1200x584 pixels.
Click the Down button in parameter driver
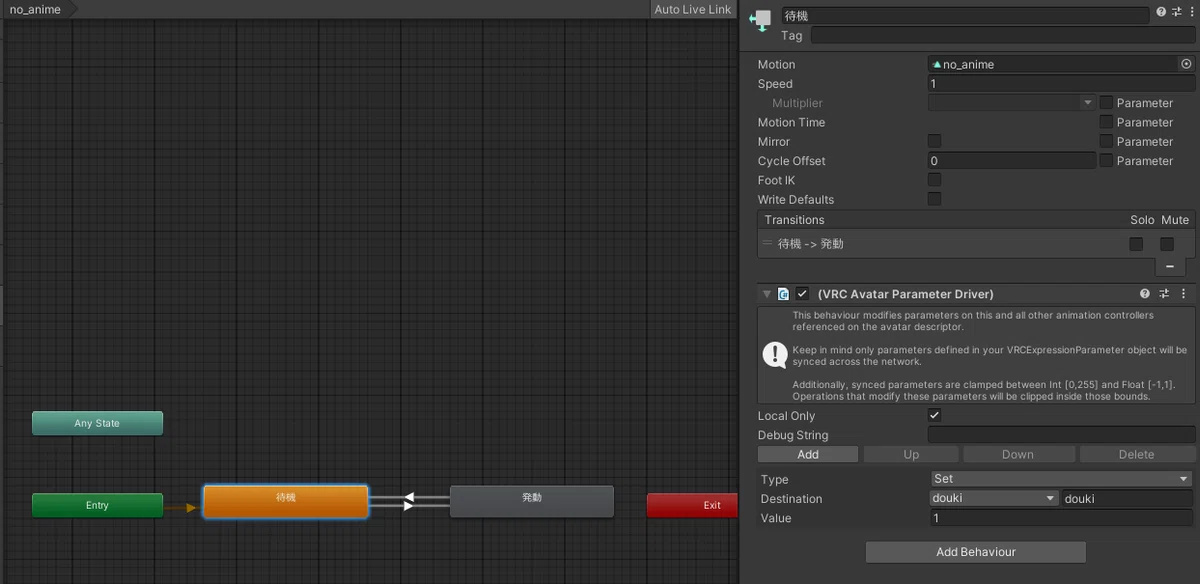click(1017, 454)
